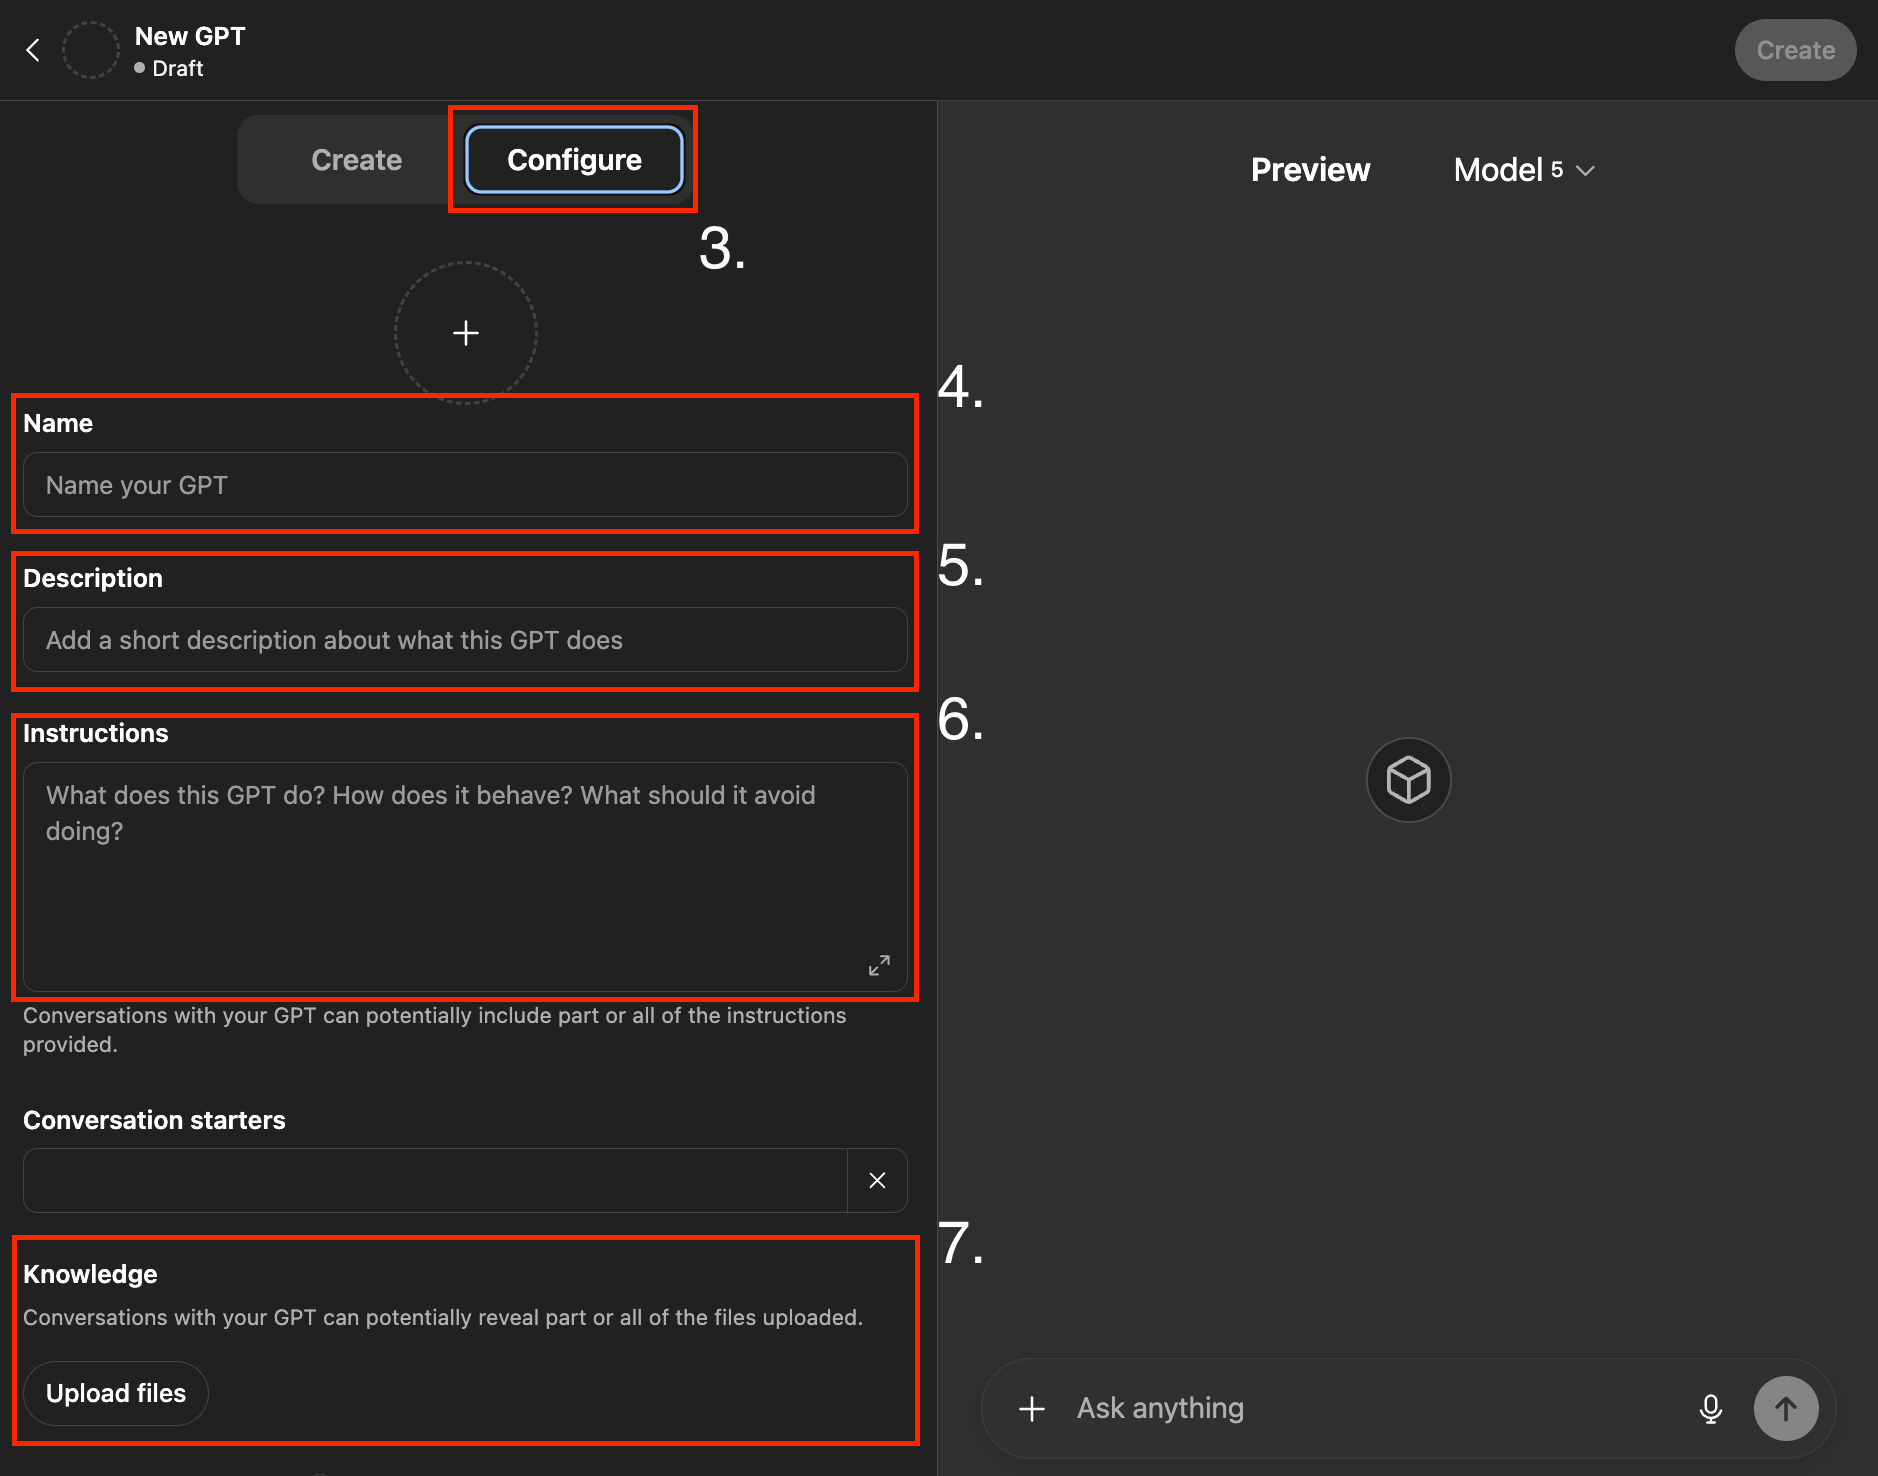Select the Configure tab
The width and height of the screenshot is (1878, 1476).
tap(575, 160)
